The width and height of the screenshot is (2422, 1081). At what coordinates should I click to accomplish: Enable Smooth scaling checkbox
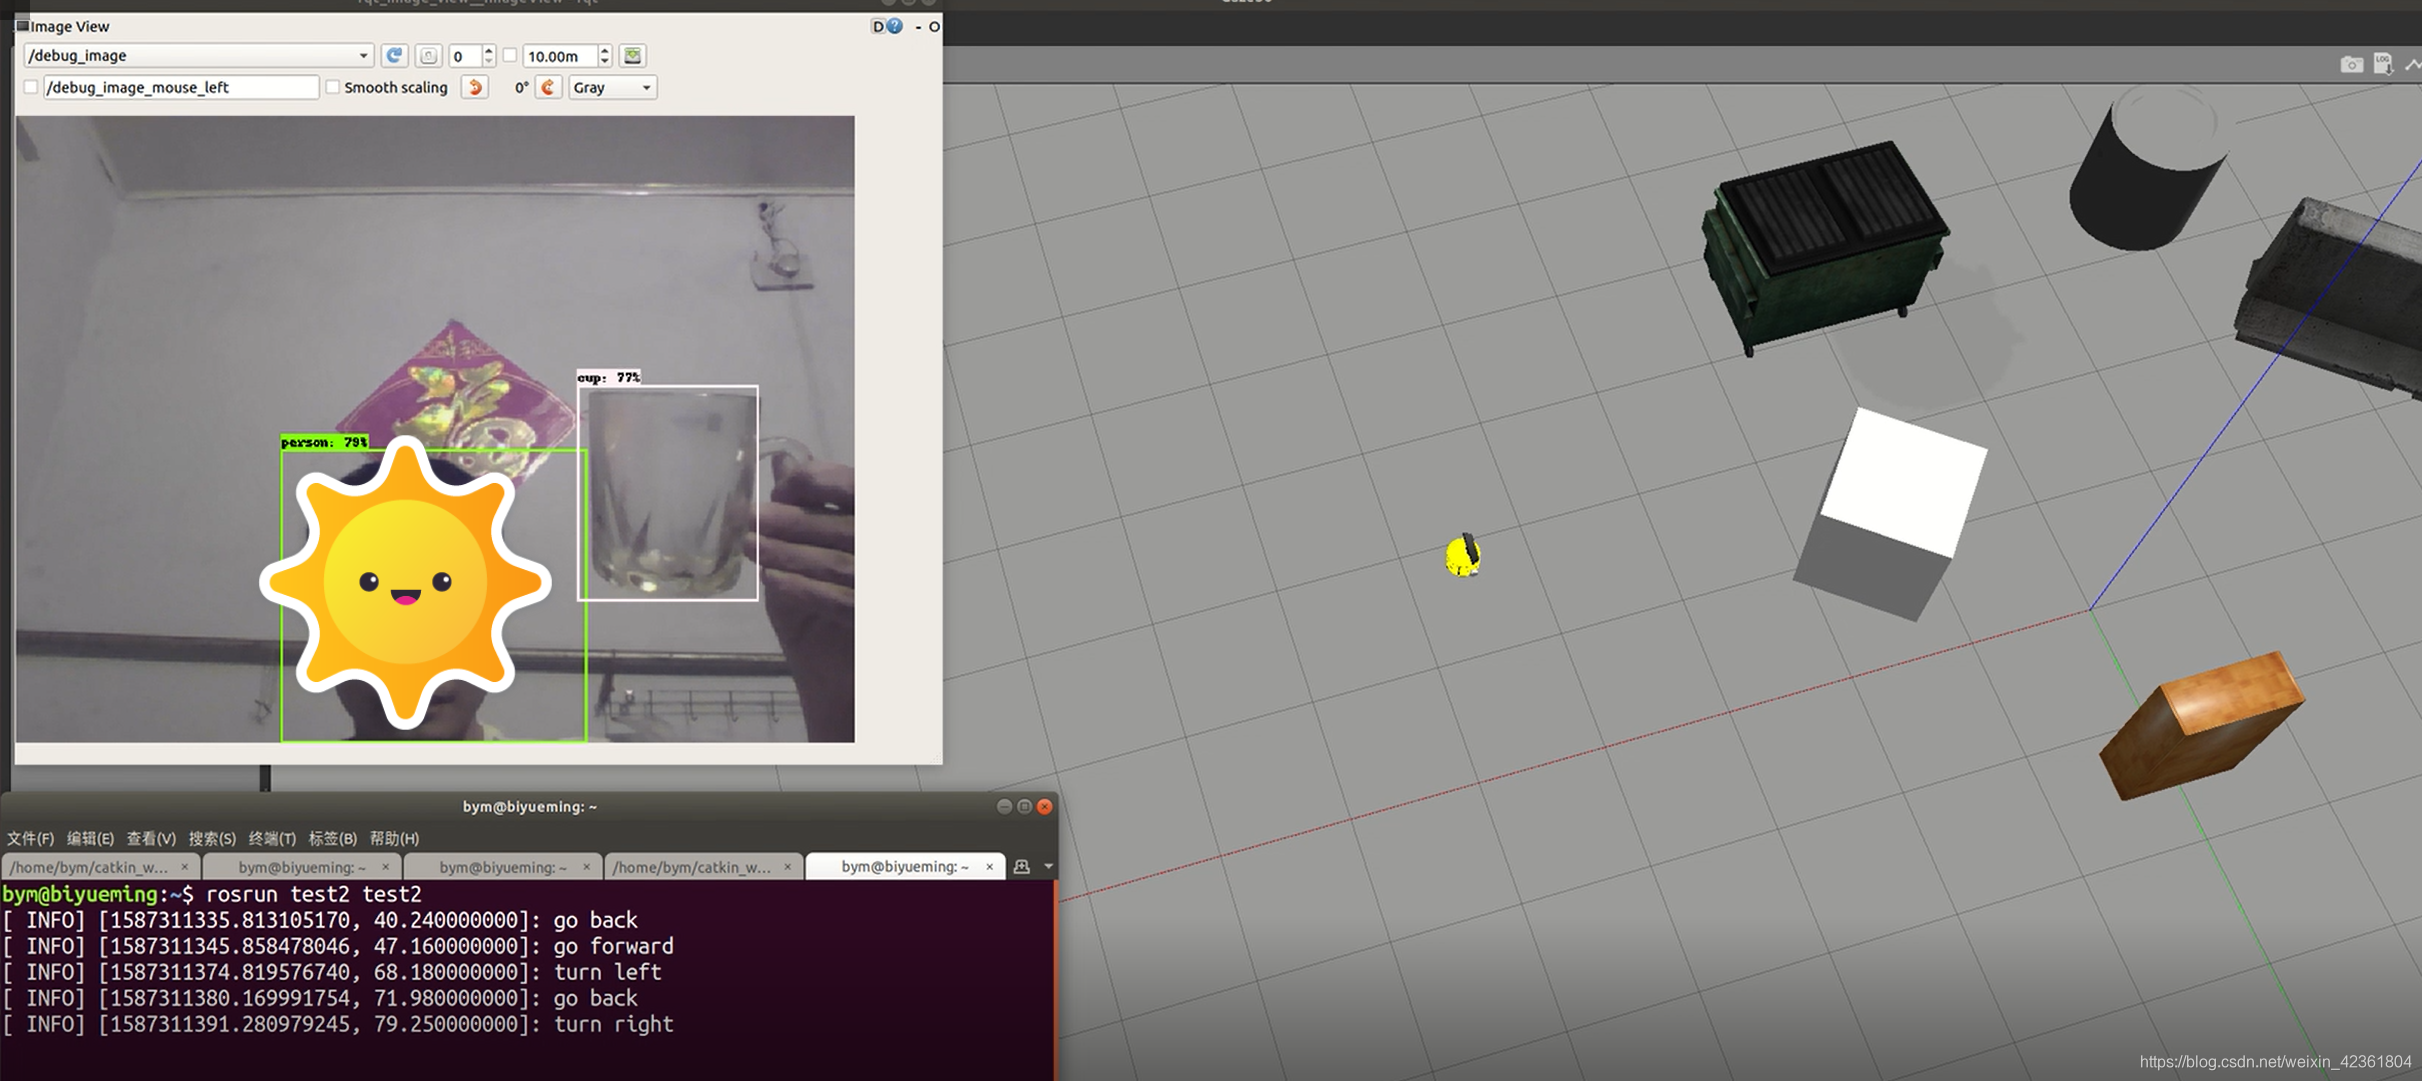point(332,88)
